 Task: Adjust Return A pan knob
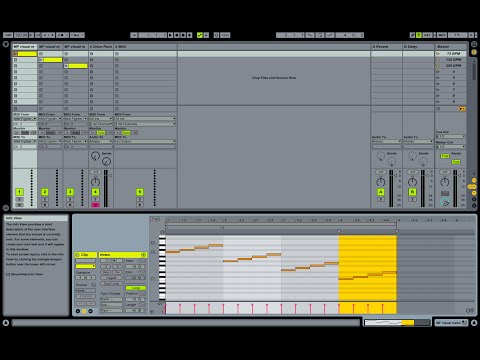(x=381, y=182)
